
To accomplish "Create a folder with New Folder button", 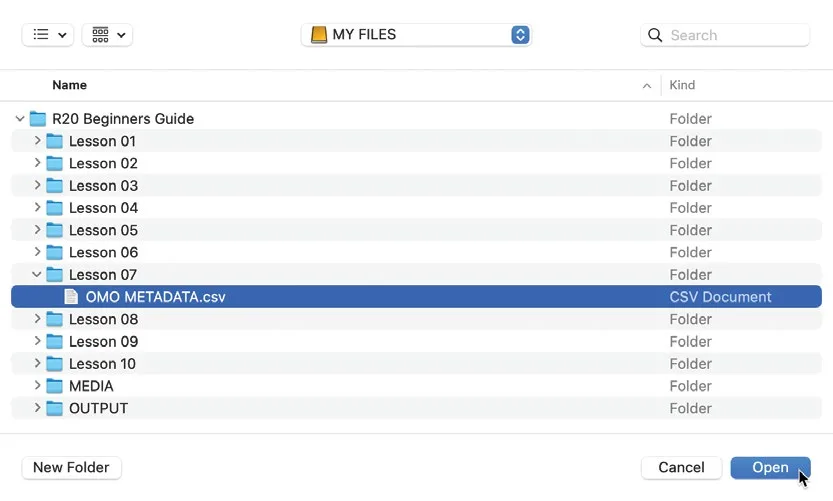I will pyautogui.click(x=72, y=468).
